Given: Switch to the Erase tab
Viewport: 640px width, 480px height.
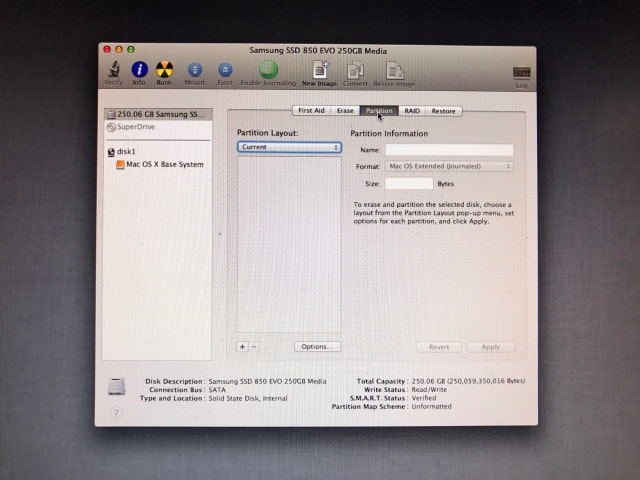Looking at the screenshot, I should click(x=345, y=111).
